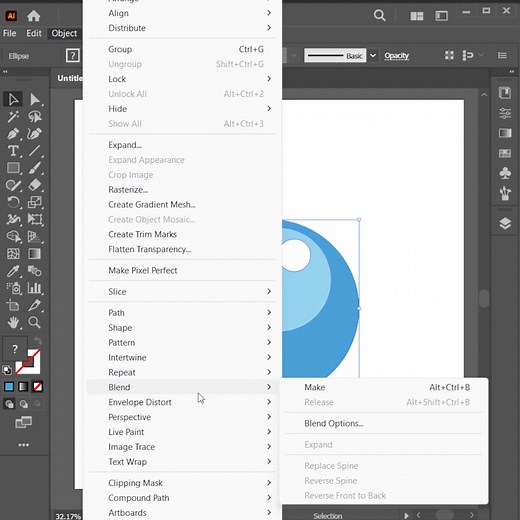This screenshot has width=520, height=520.
Task: Click the Opacity link
Action: coord(396,55)
